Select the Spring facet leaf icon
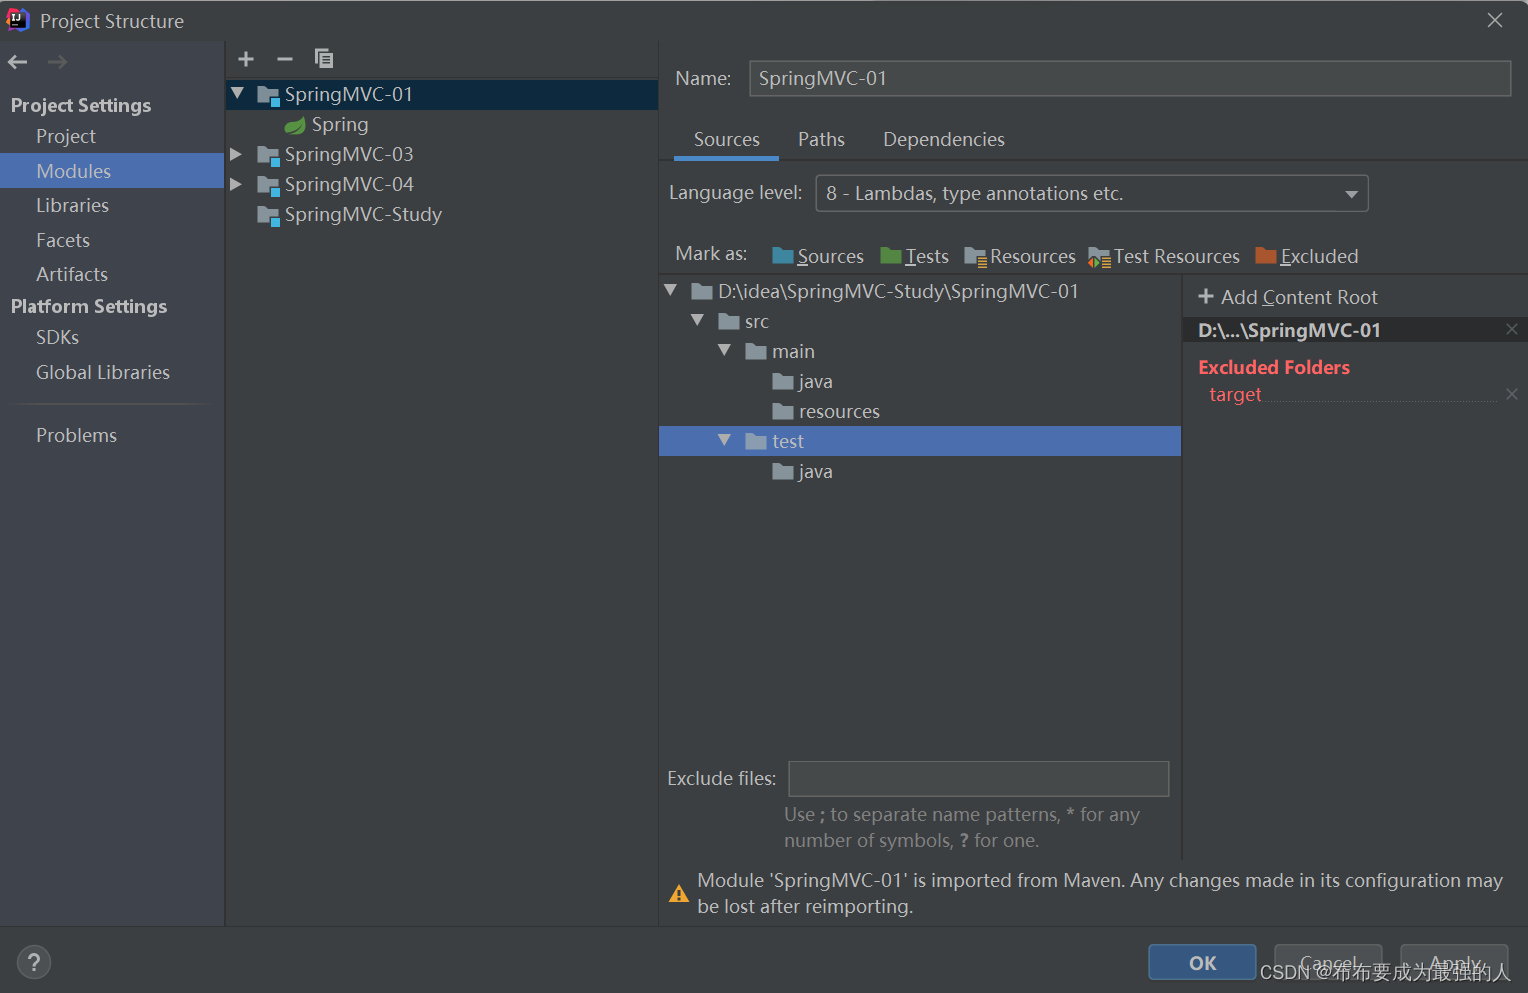 [295, 125]
